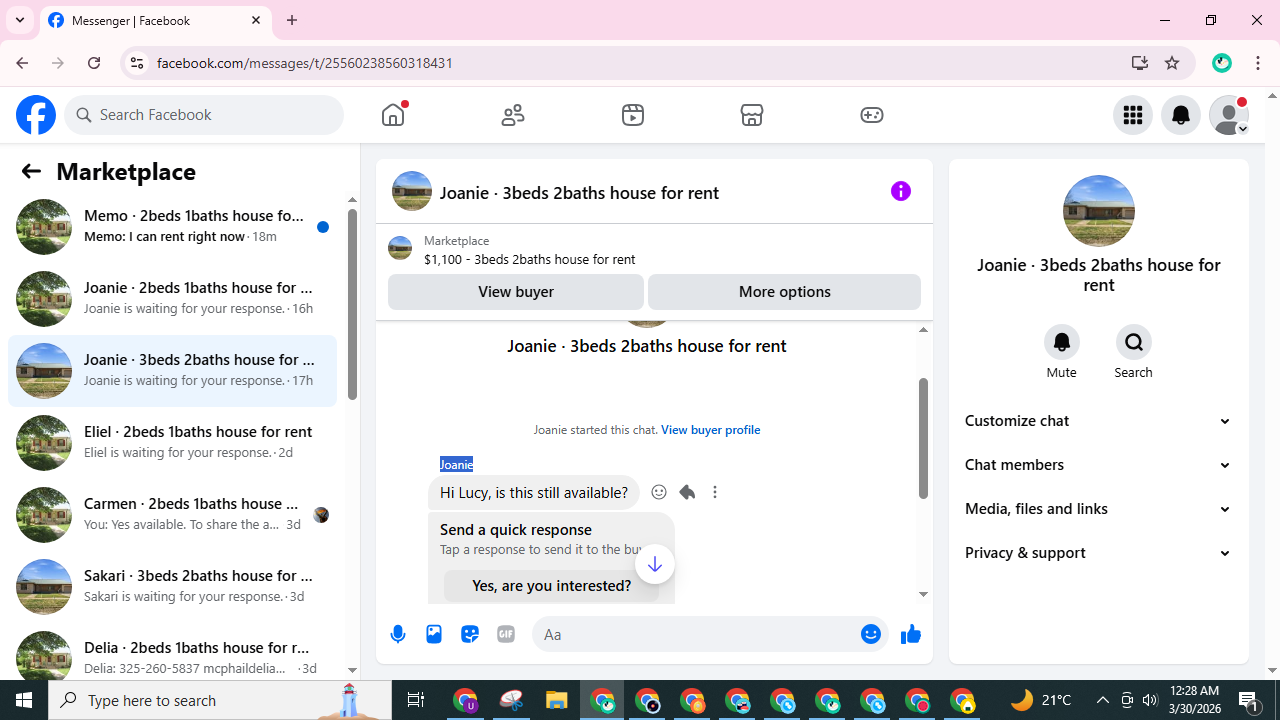
Task: Click the Windows taskbar search box
Action: click(x=220, y=700)
